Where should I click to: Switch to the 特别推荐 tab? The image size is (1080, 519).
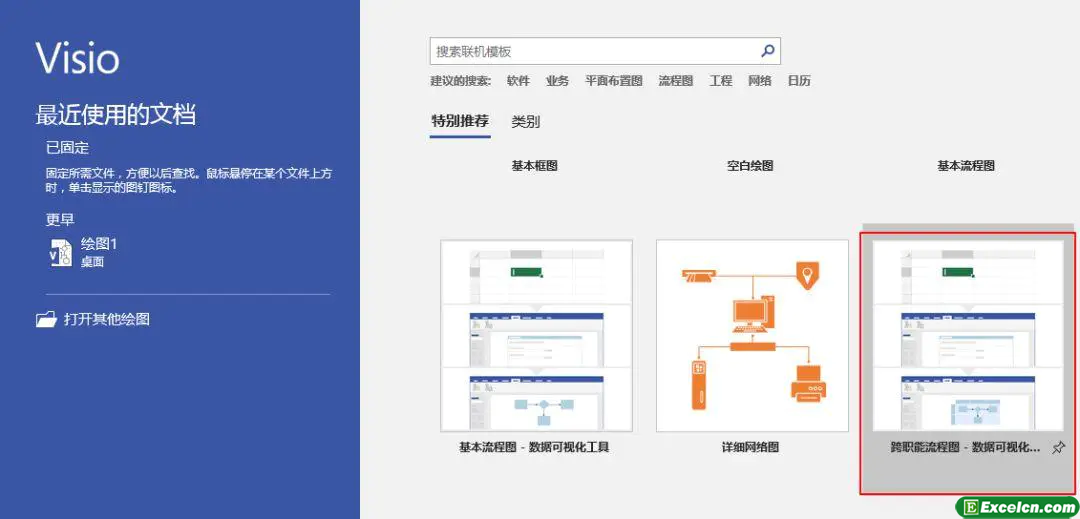[460, 122]
